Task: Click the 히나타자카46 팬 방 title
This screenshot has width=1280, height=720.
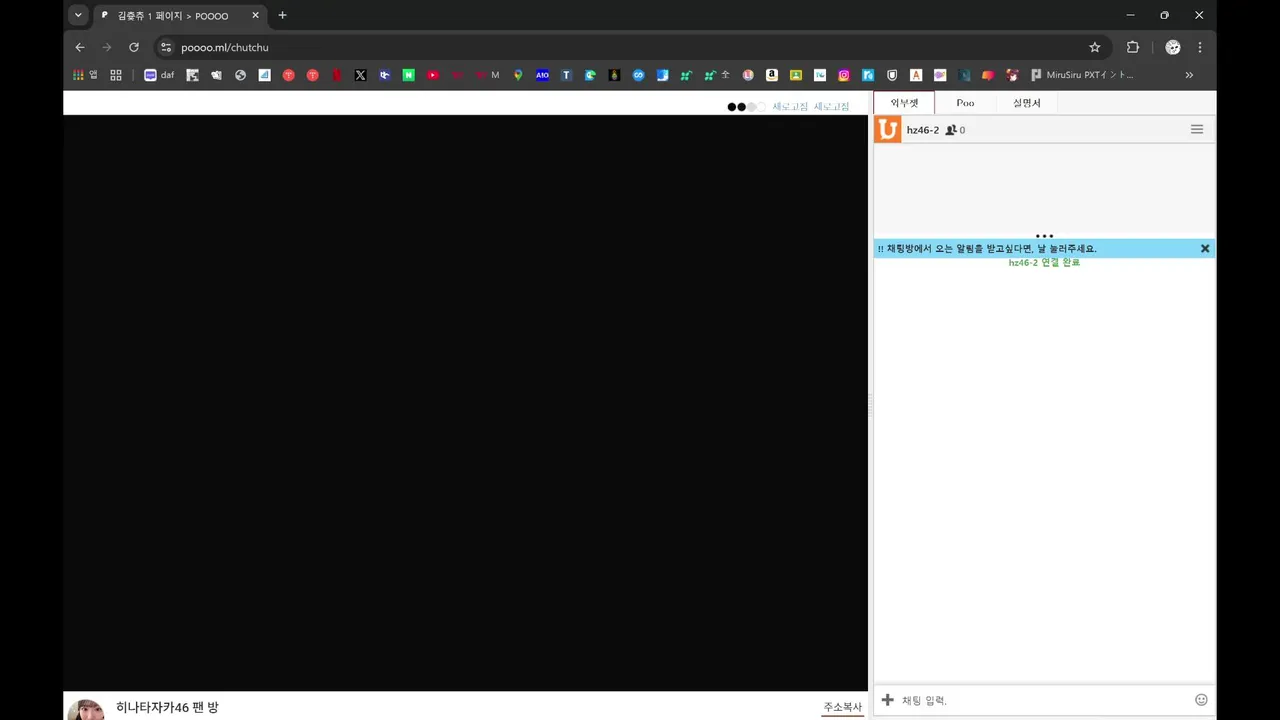Action: tap(167, 707)
